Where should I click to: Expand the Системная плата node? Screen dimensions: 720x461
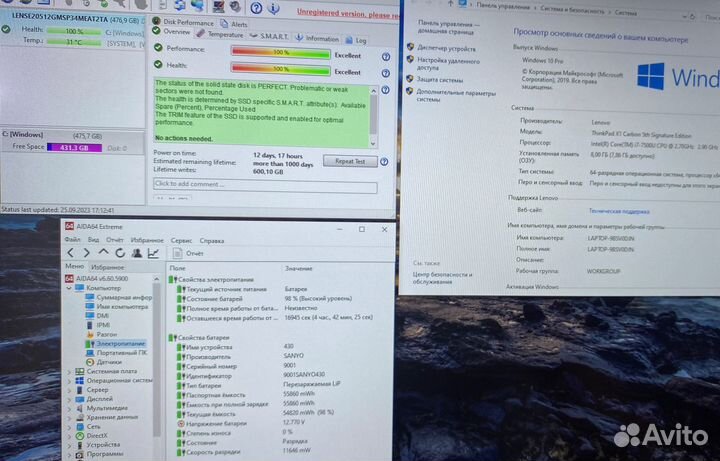click(x=69, y=371)
